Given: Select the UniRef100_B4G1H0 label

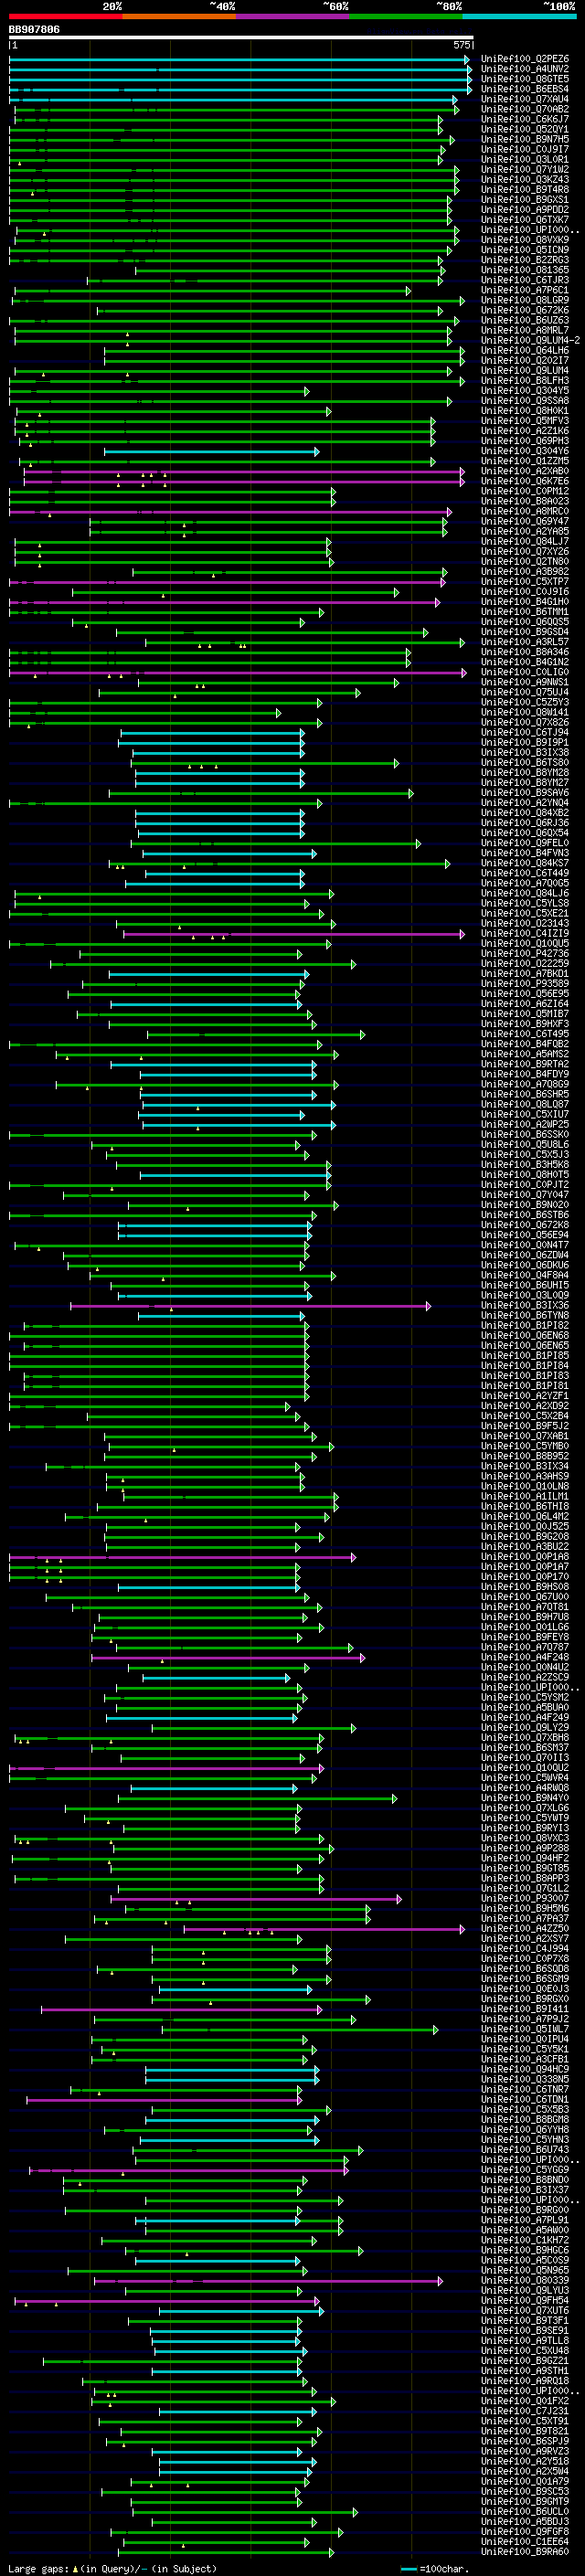Looking at the screenshot, I should 525,602.
